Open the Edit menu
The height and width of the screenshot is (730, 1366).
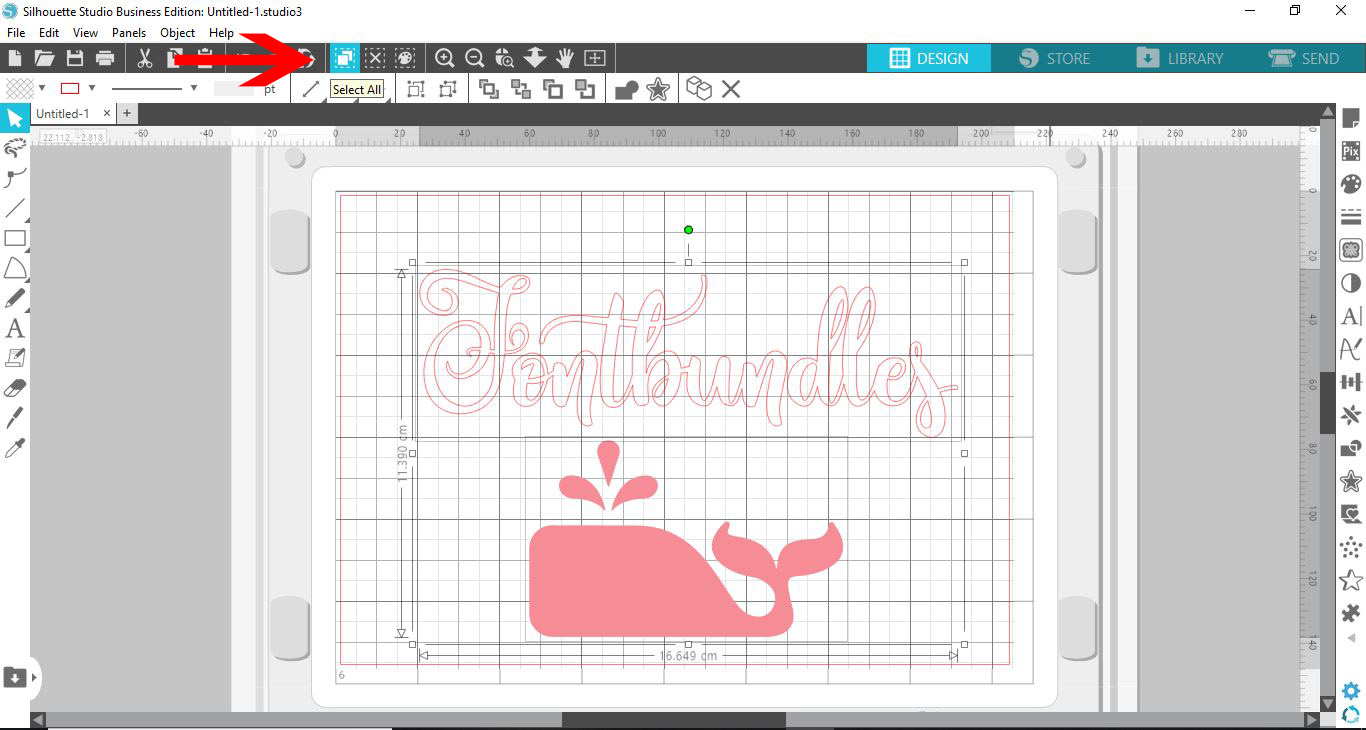(49, 33)
